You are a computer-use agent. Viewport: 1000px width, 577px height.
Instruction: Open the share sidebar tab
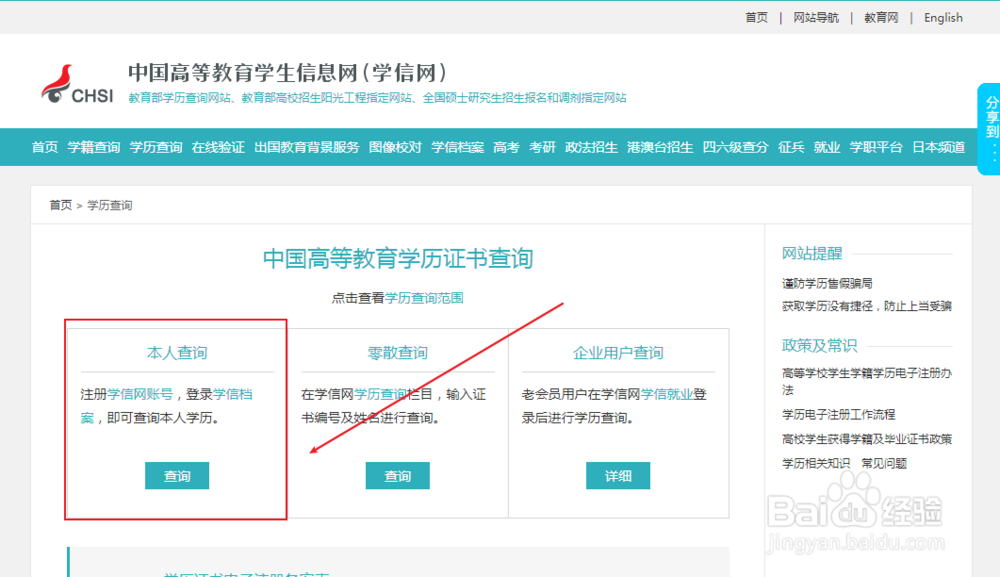(x=989, y=129)
